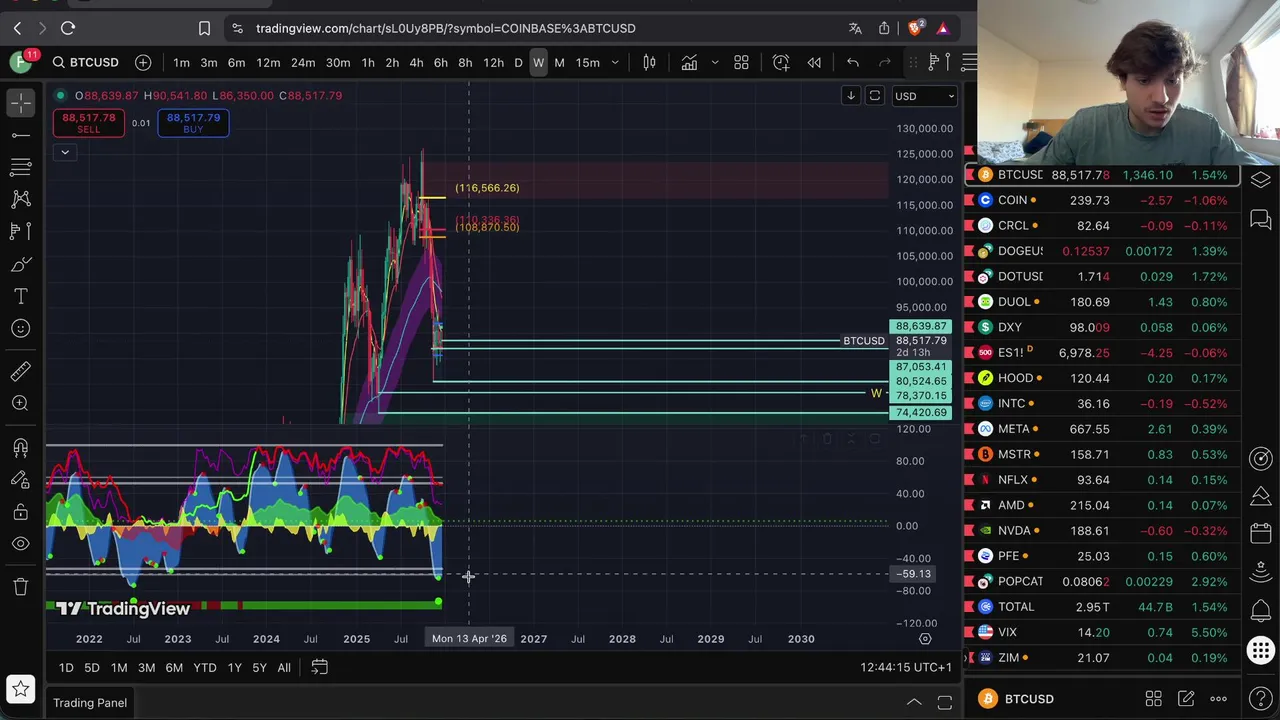Select the crosshair cursor tool
The image size is (1280, 720).
coord(21,102)
